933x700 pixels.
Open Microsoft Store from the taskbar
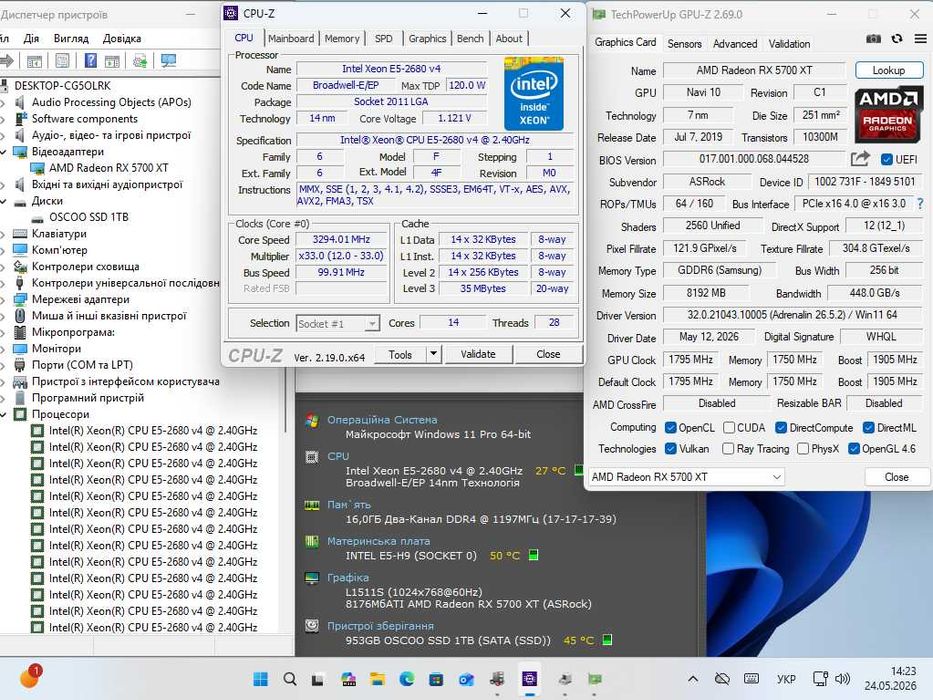[x=436, y=679]
